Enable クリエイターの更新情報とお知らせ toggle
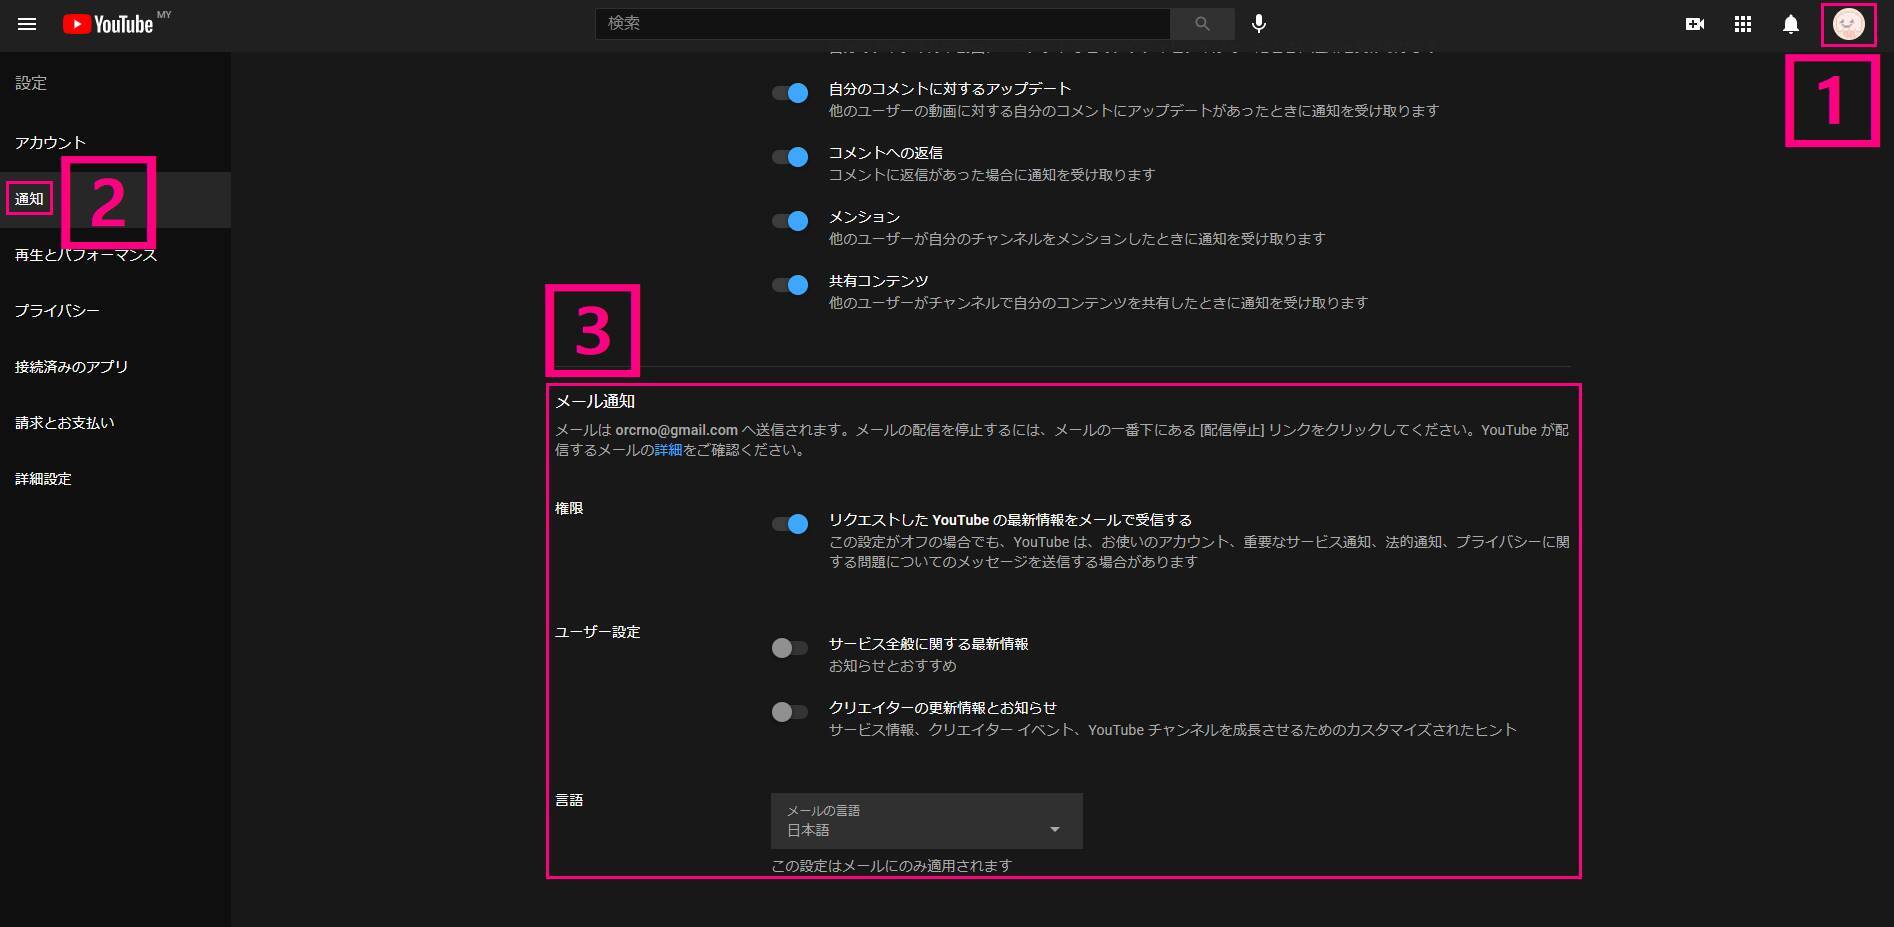This screenshot has width=1894, height=927. coord(789,712)
